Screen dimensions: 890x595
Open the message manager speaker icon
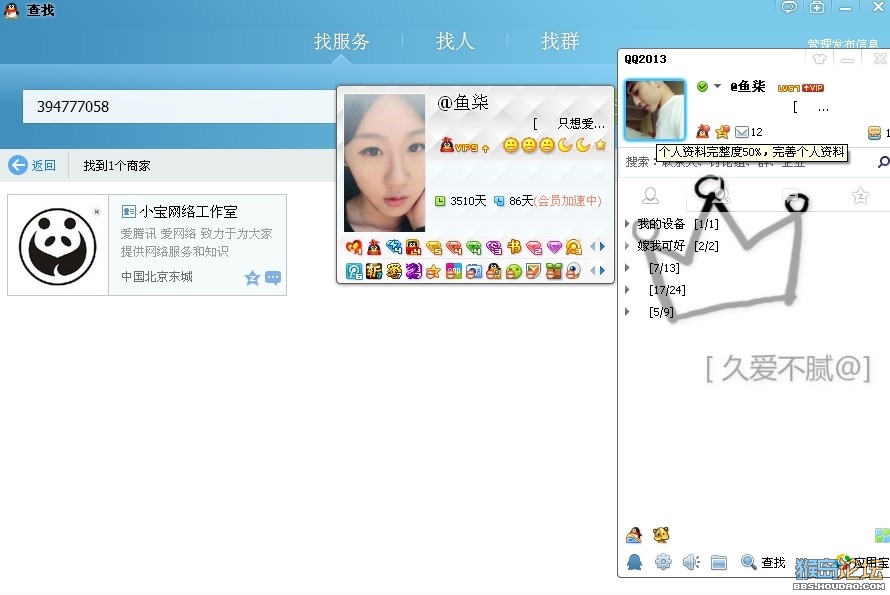click(691, 562)
